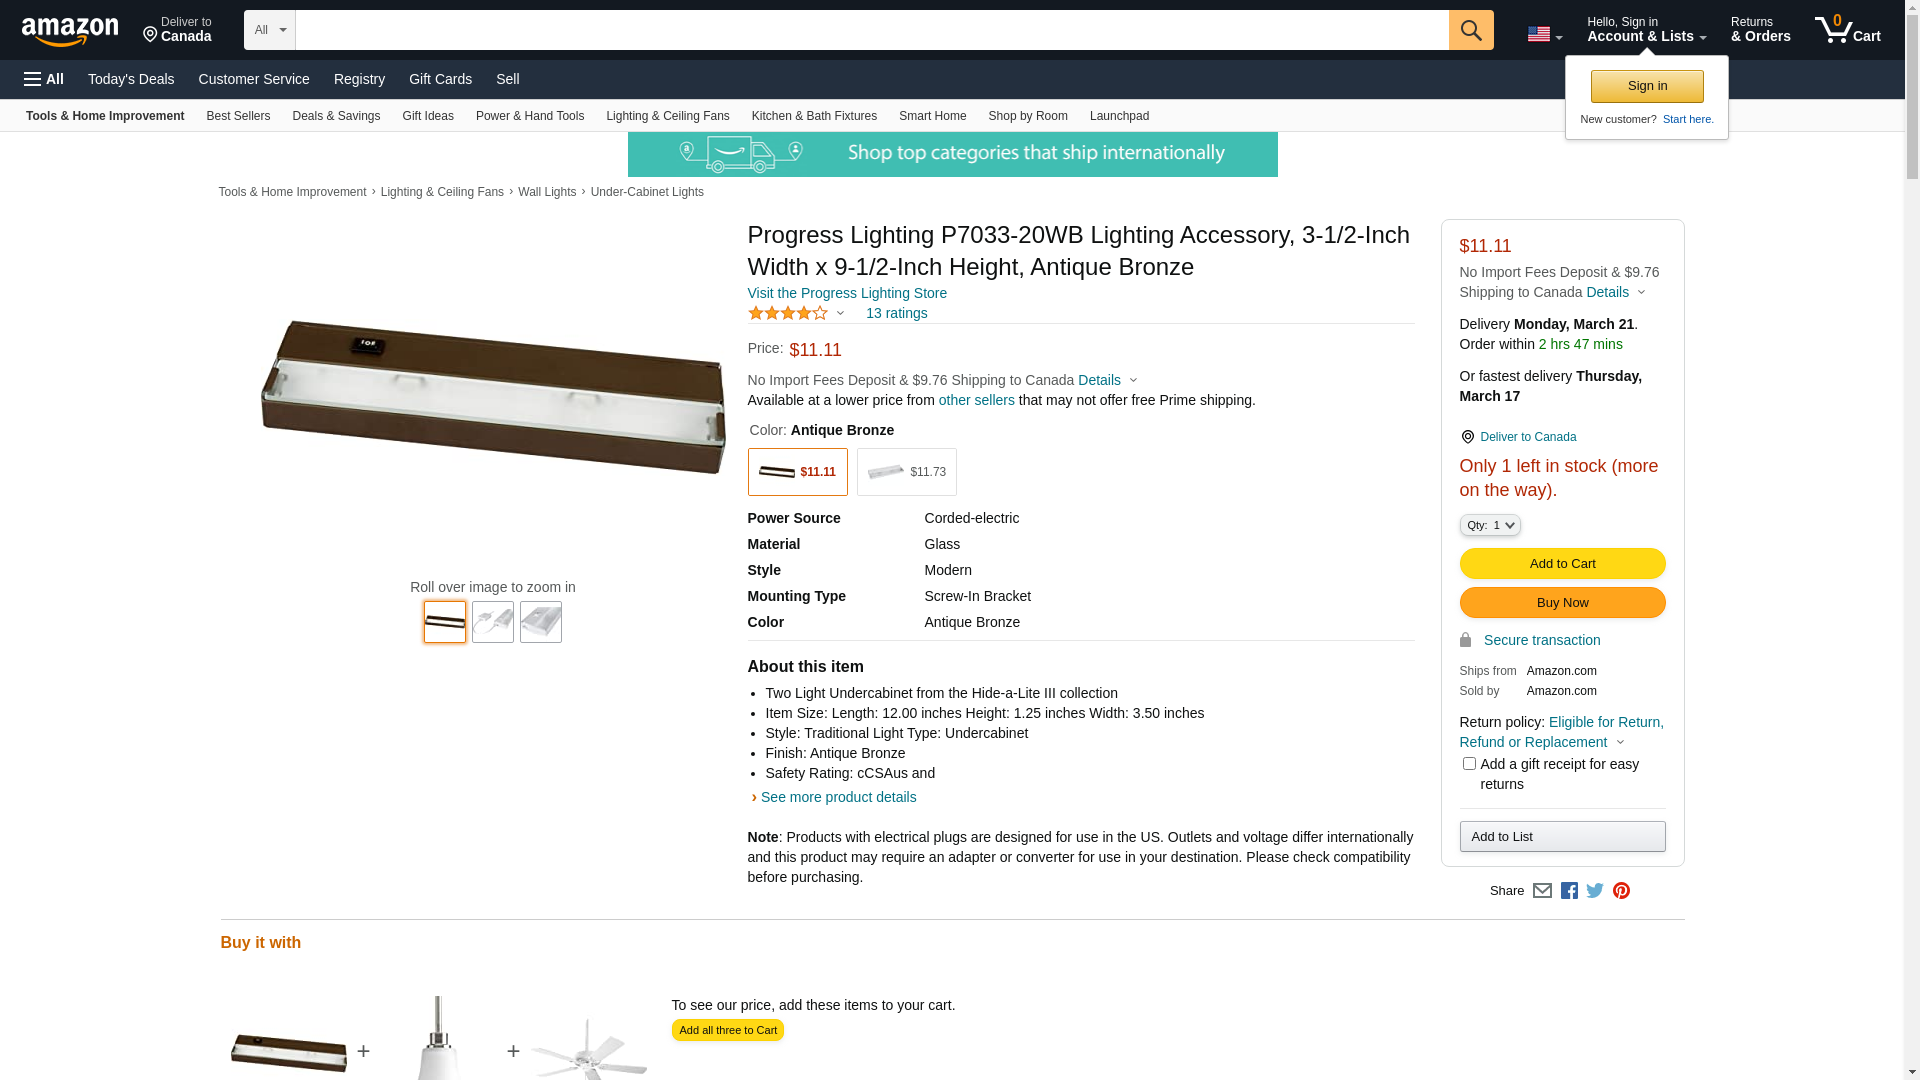Click the search magnifier button
This screenshot has height=1080, width=1920.
(1471, 30)
